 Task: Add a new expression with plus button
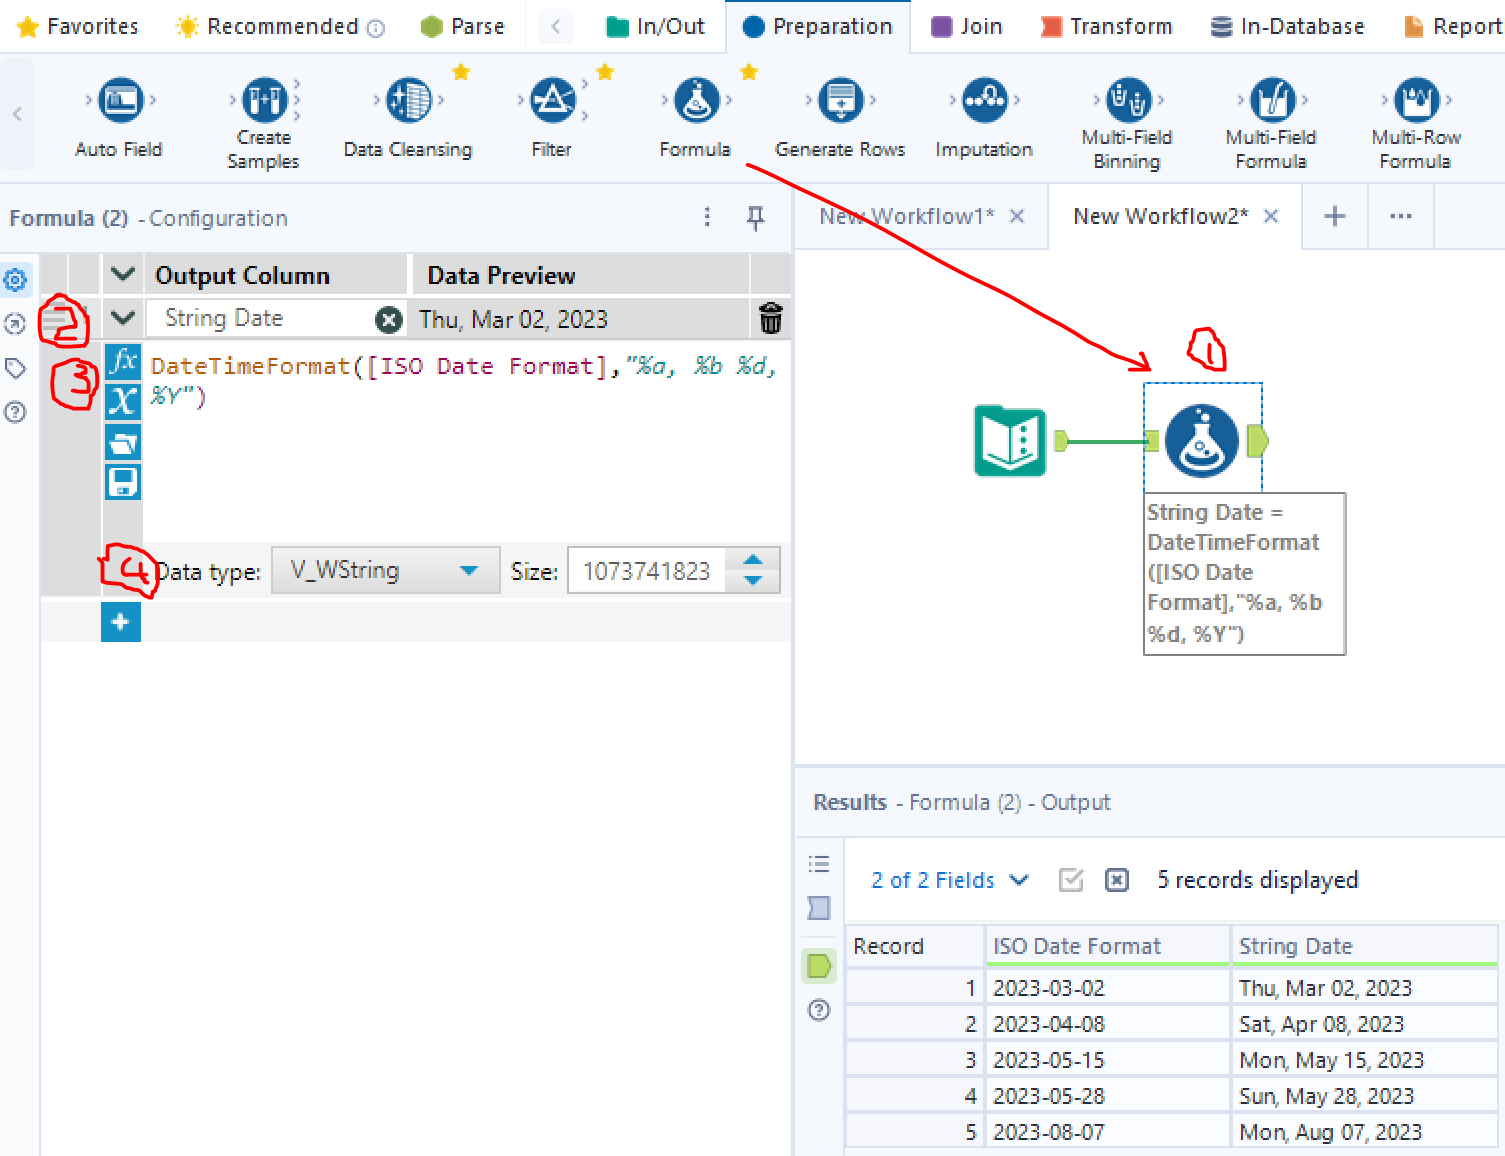[121, 622]
